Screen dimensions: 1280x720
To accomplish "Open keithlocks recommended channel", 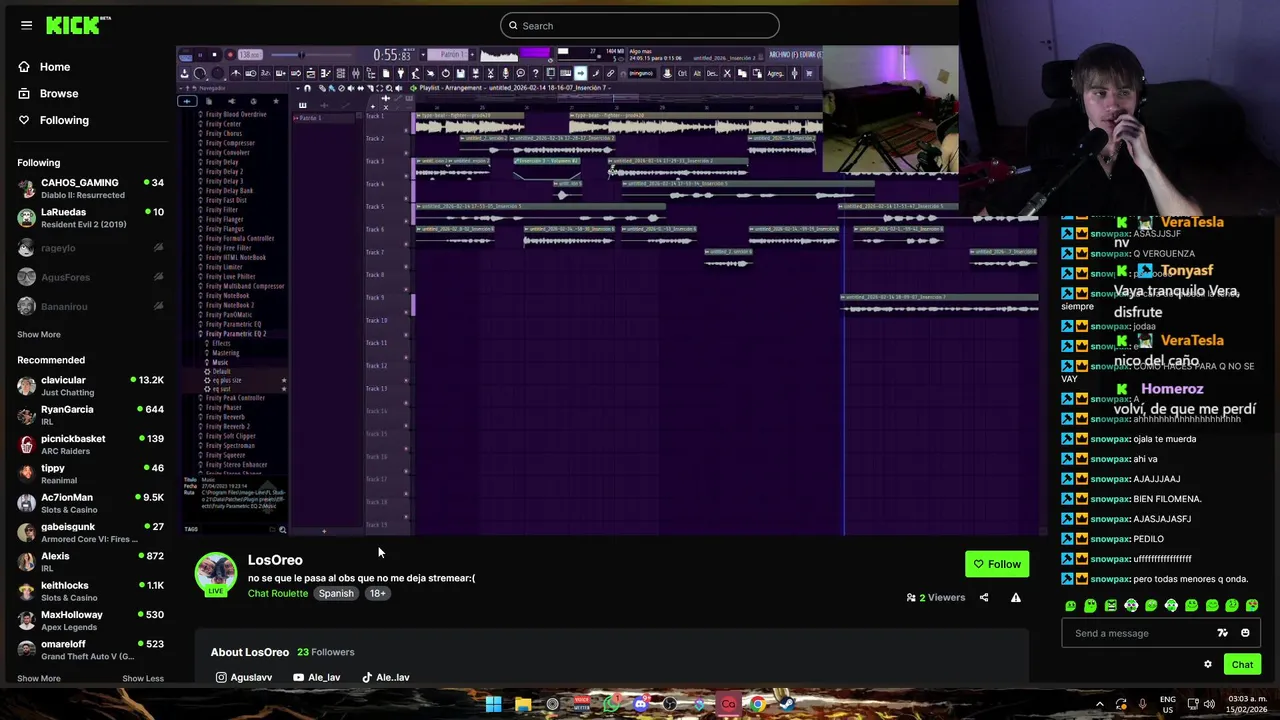I will 90,591.
